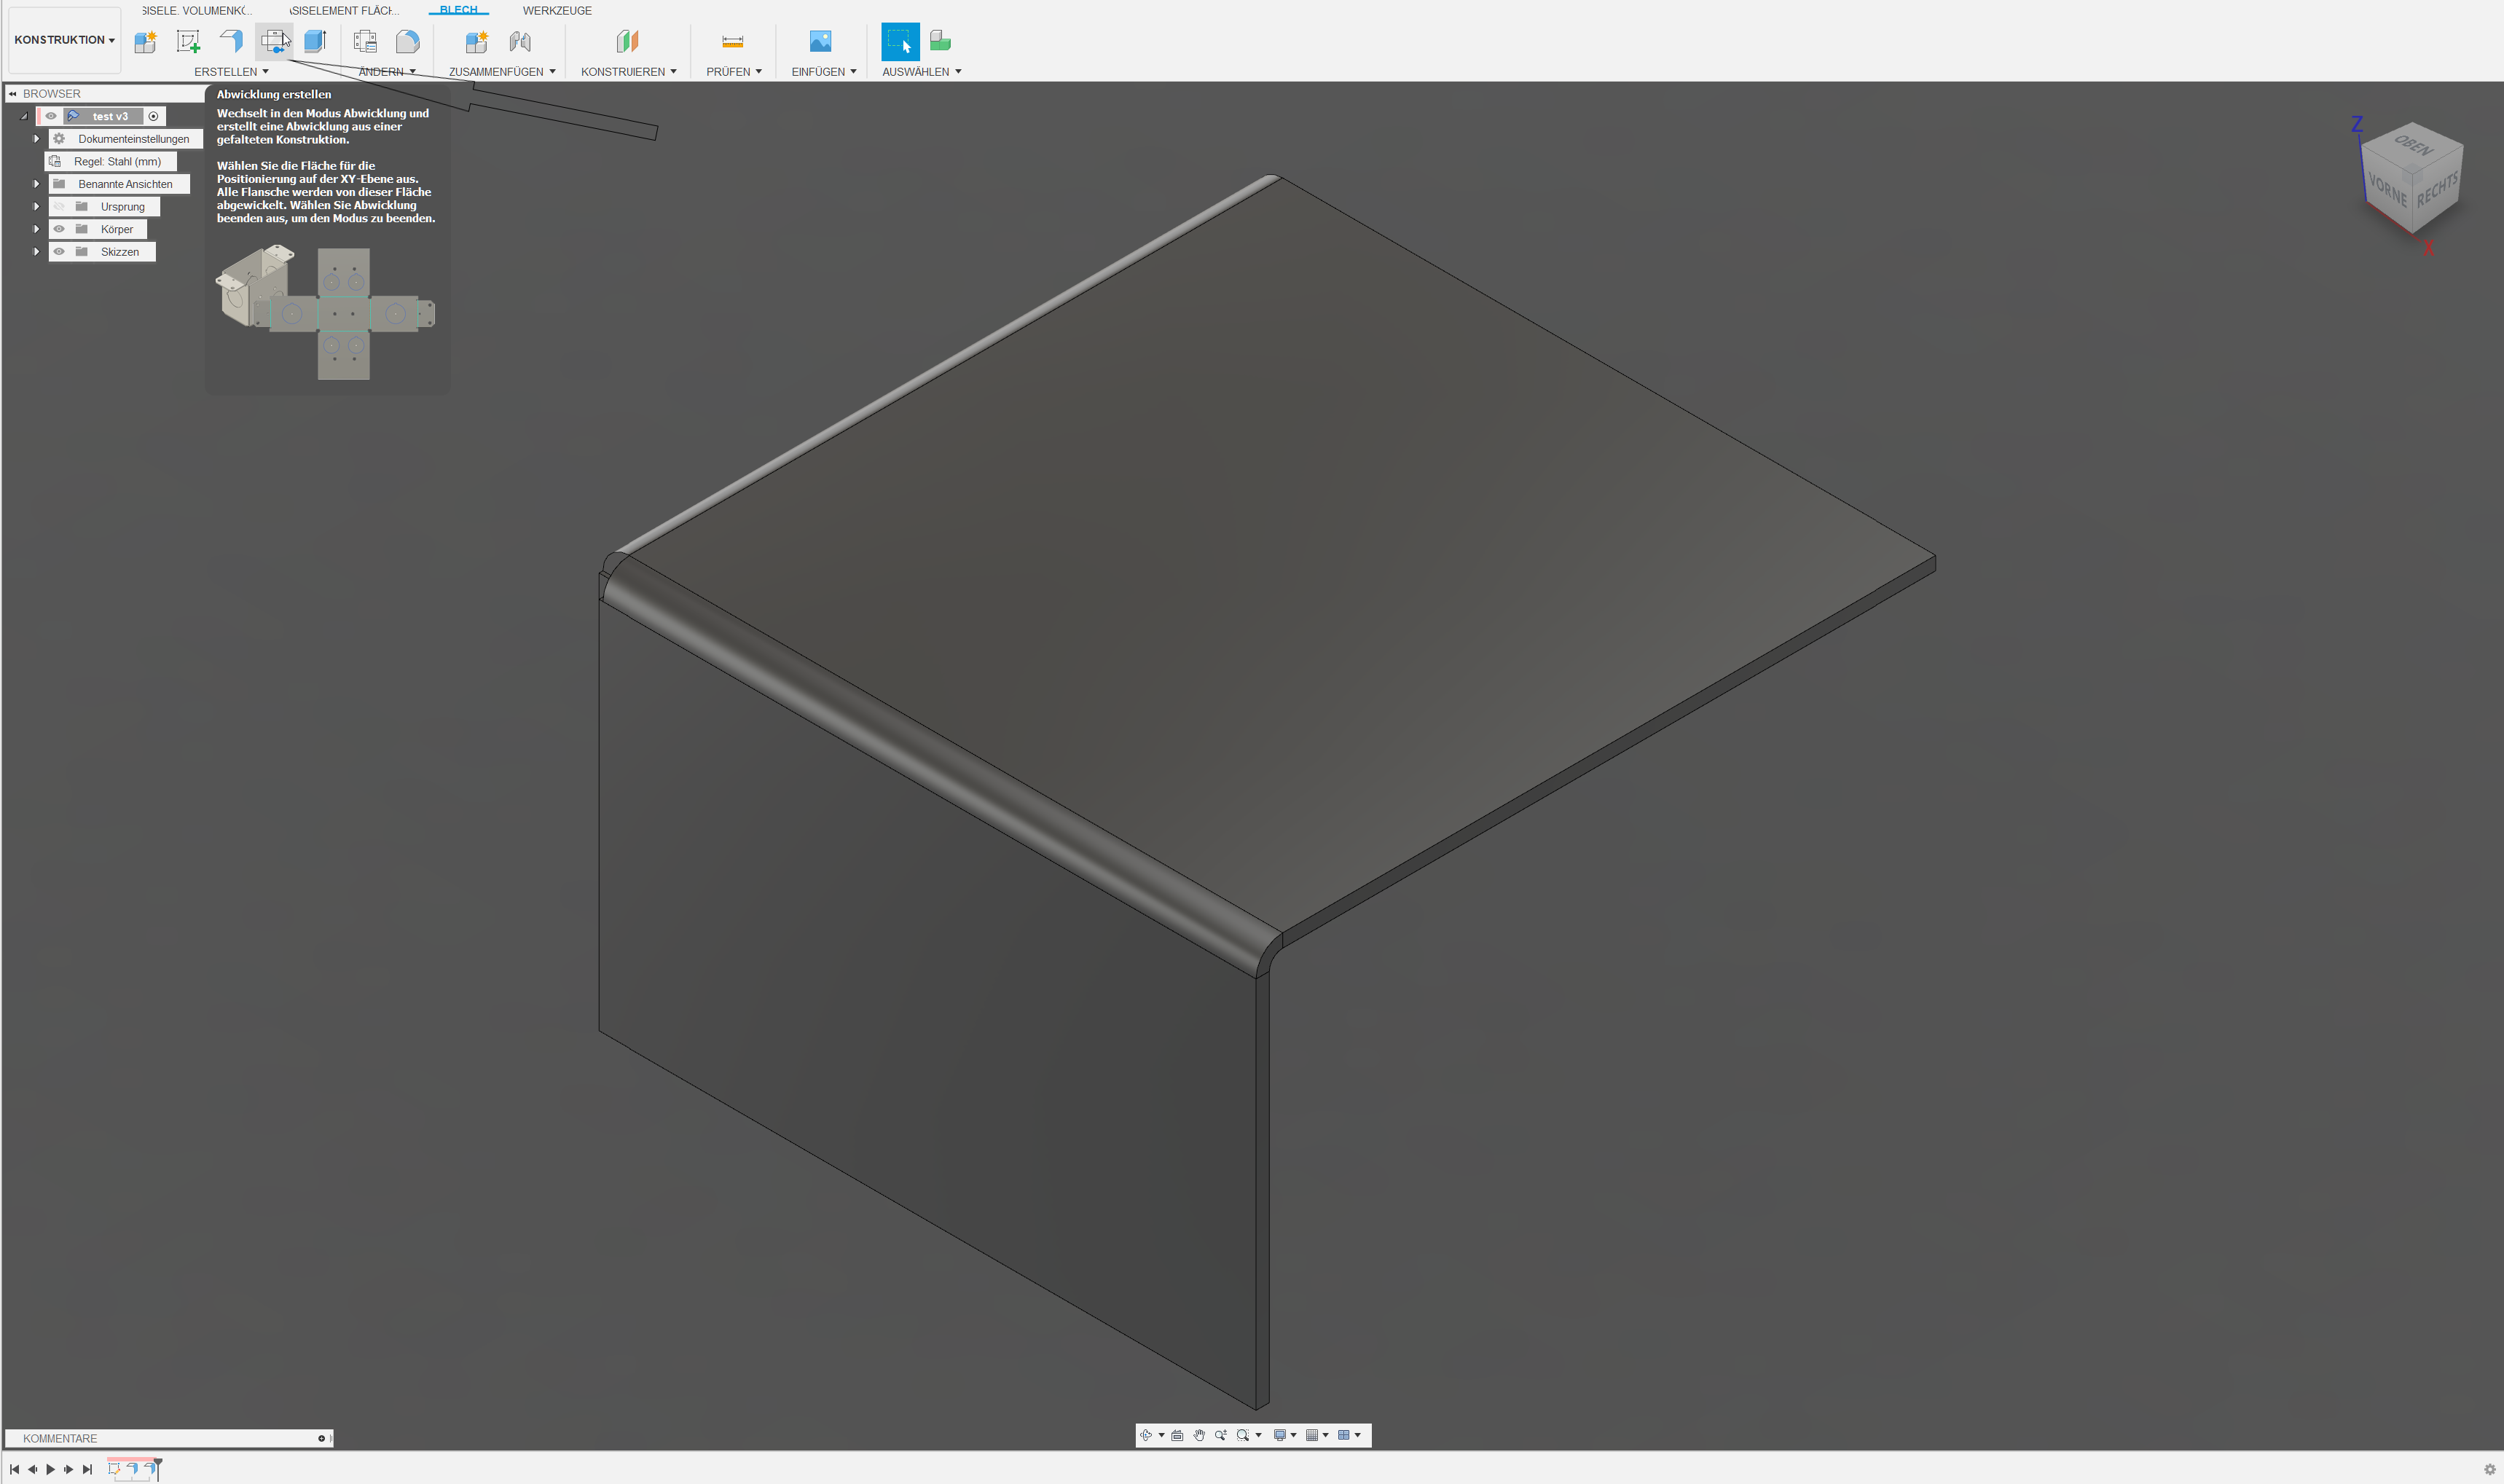The width and height of the screenshot is (2504, 1484).
Task: Open the KONSTRUKTION workspace dropdown
Action: [64, 40]
